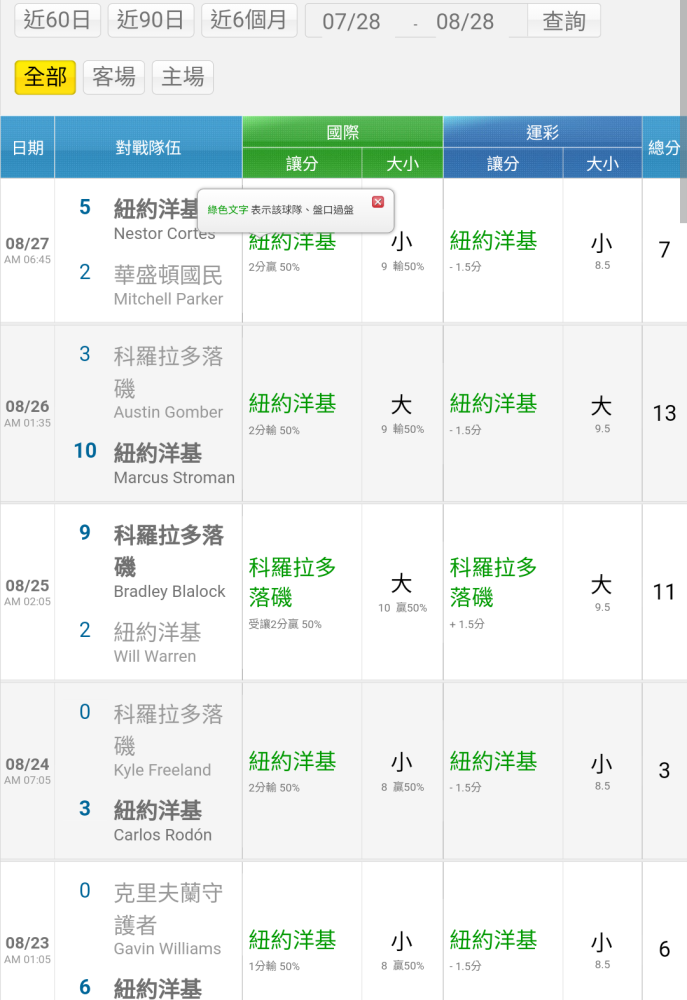The width and height of the screenshot is (687, 1000).
Task: Click total score 13 for 08/26
Action: [664, 413]
